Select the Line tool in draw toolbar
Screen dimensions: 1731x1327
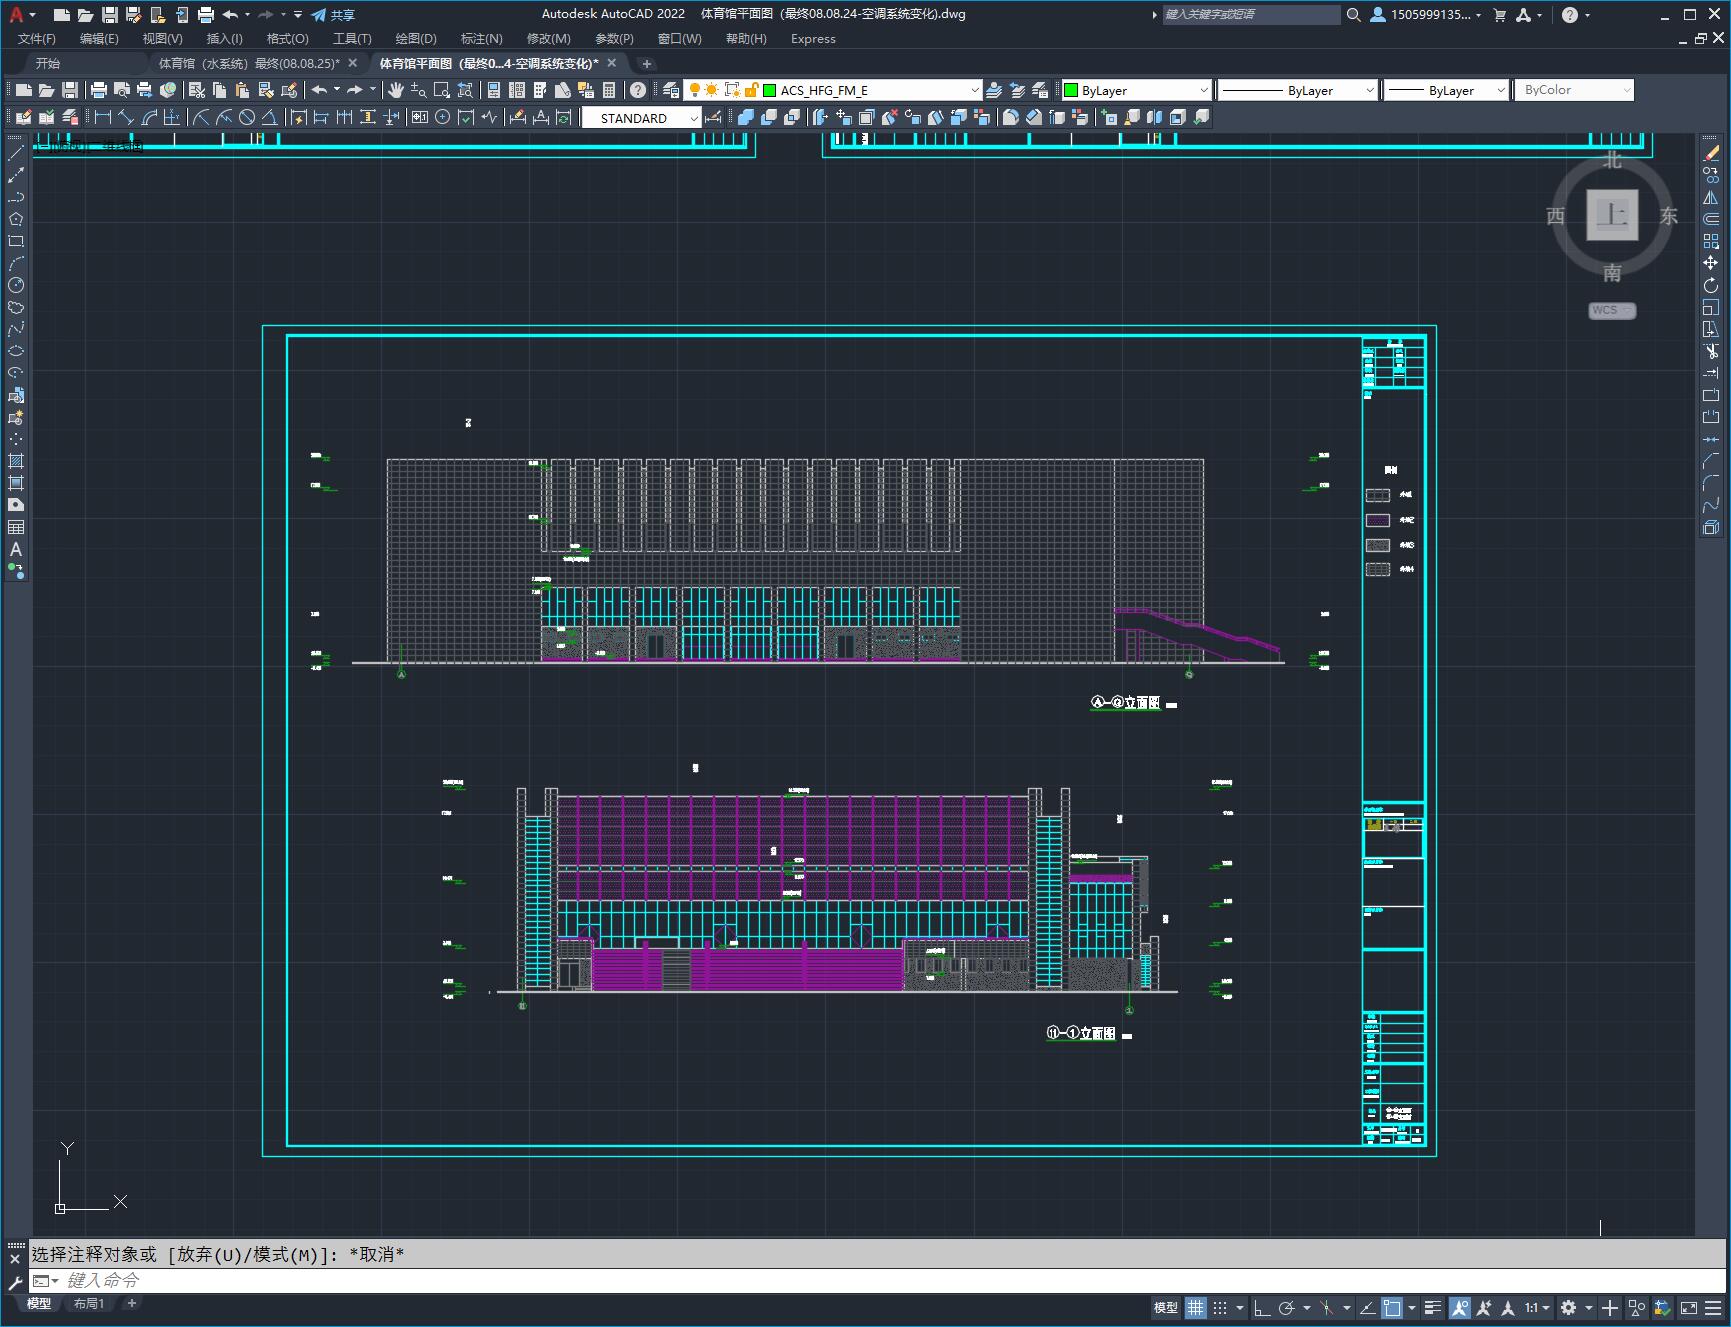(x=15, y=154)
